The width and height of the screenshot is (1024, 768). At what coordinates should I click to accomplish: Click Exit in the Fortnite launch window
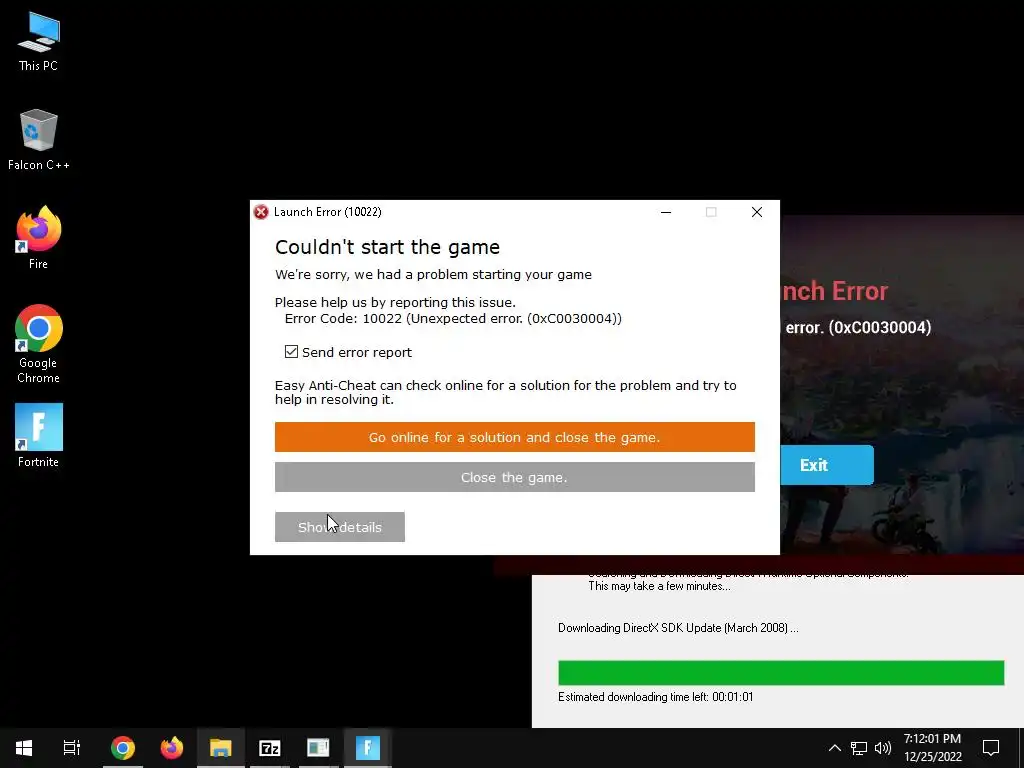coord(827,465)
